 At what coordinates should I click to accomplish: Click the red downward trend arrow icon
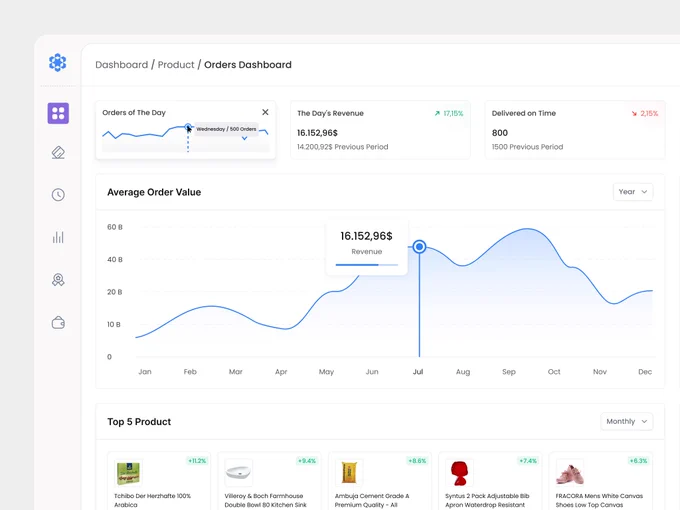(634, 113)
